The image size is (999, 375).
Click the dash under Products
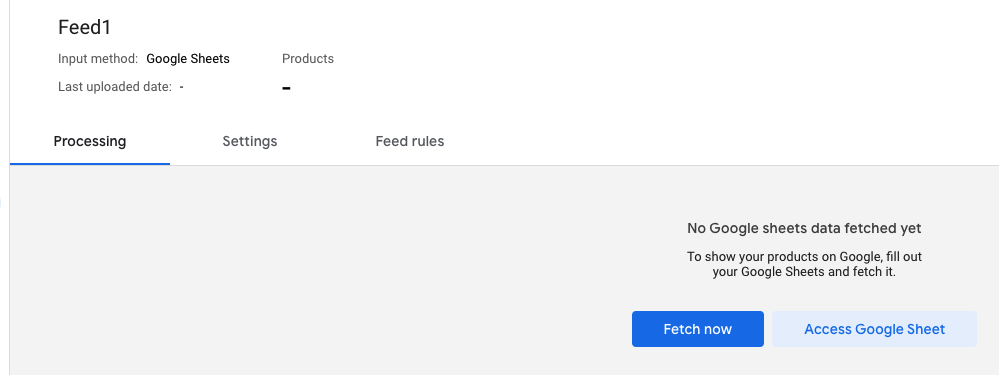[287, 88]
